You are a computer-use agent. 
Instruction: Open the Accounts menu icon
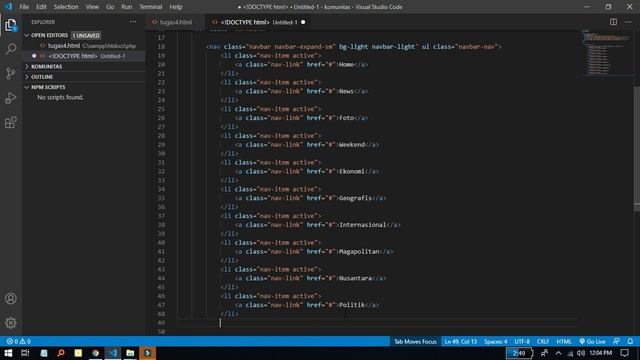point(11,299)
